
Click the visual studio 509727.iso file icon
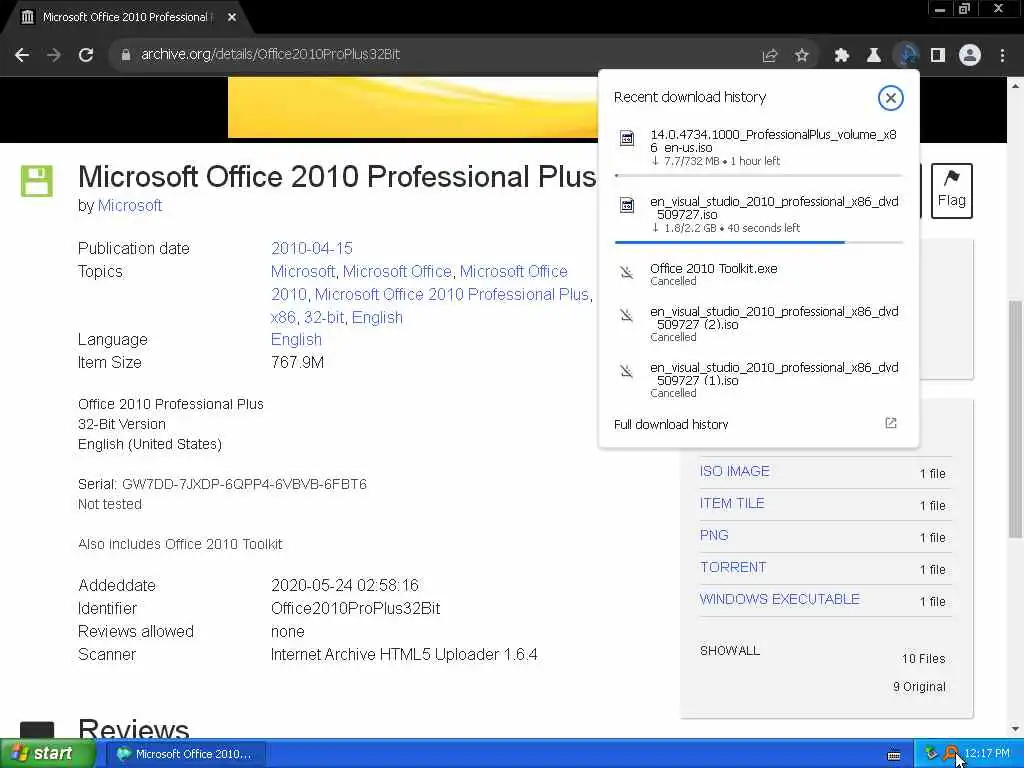point(627,206)
